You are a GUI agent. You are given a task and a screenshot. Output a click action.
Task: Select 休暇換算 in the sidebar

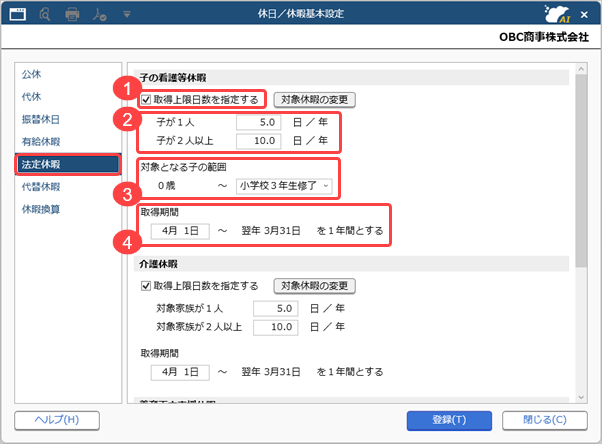[41, 209]
